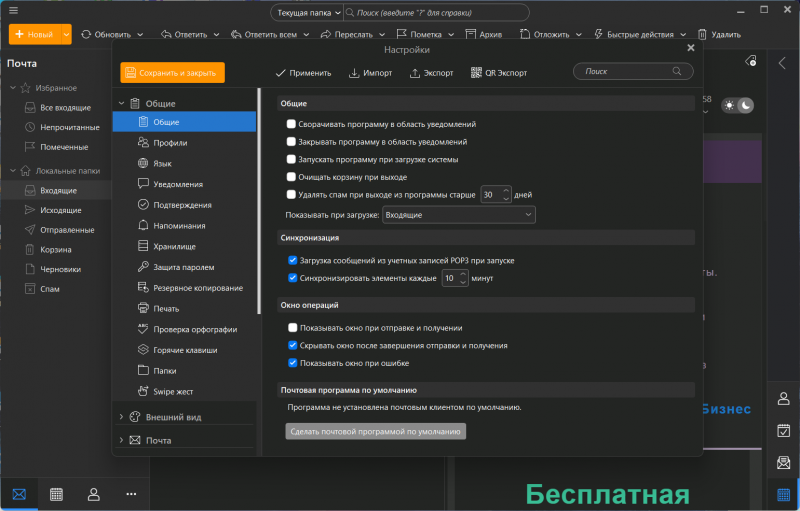Click Сохранить и закрыть button
Image resolution: width=800 pixels, height=511 pixels.
click(172, 73)
